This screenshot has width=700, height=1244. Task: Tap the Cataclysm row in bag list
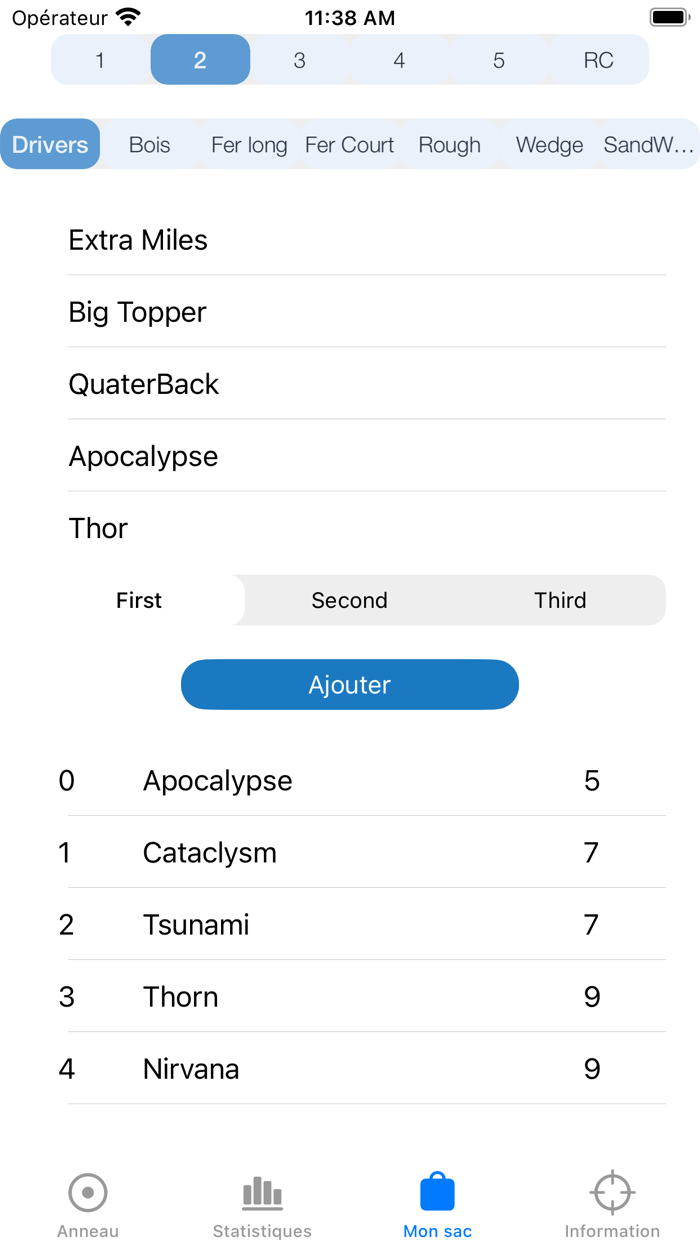point(210,853)
